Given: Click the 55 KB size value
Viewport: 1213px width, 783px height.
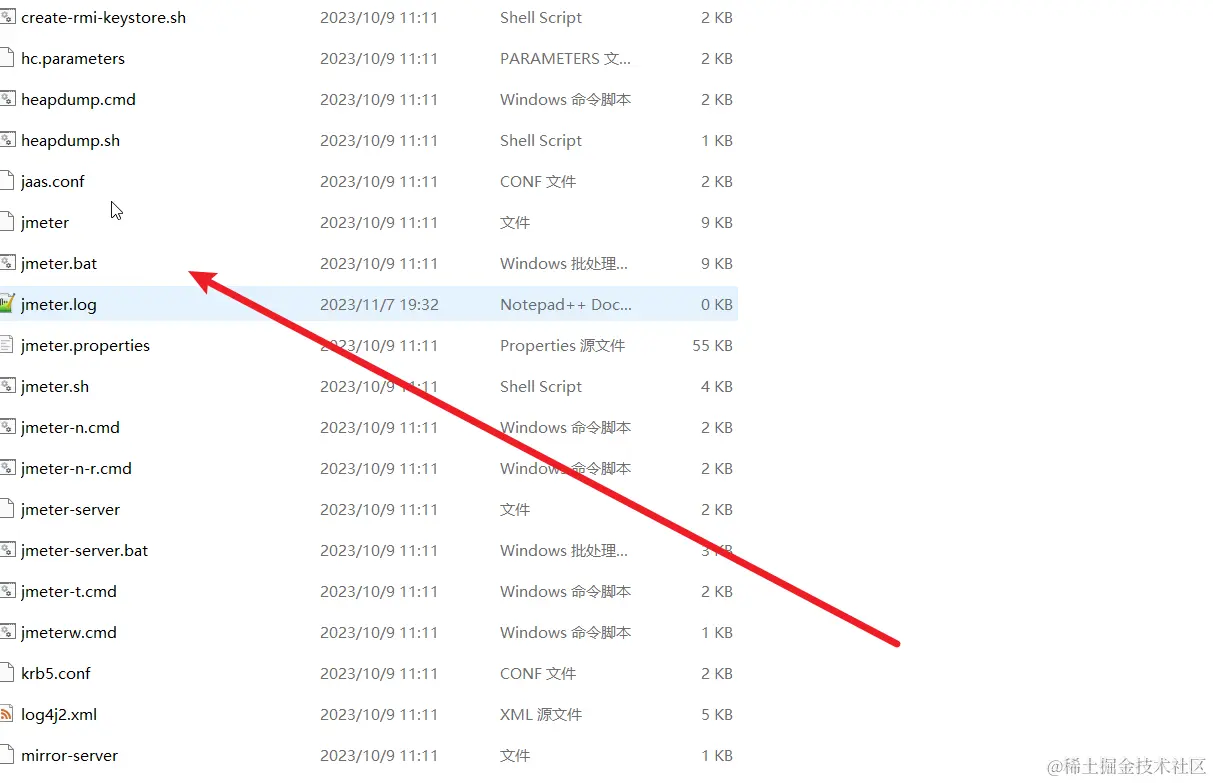Looking at the screenshot, I should [712, 346].
